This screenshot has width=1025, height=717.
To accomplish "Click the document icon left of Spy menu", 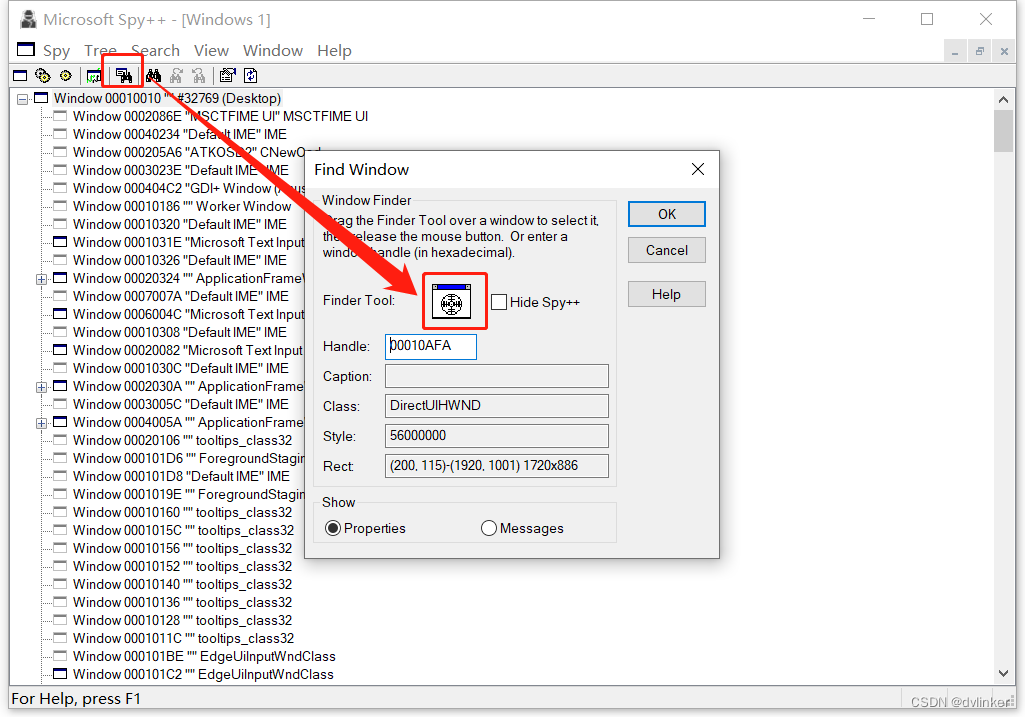I will pos(26,50).
